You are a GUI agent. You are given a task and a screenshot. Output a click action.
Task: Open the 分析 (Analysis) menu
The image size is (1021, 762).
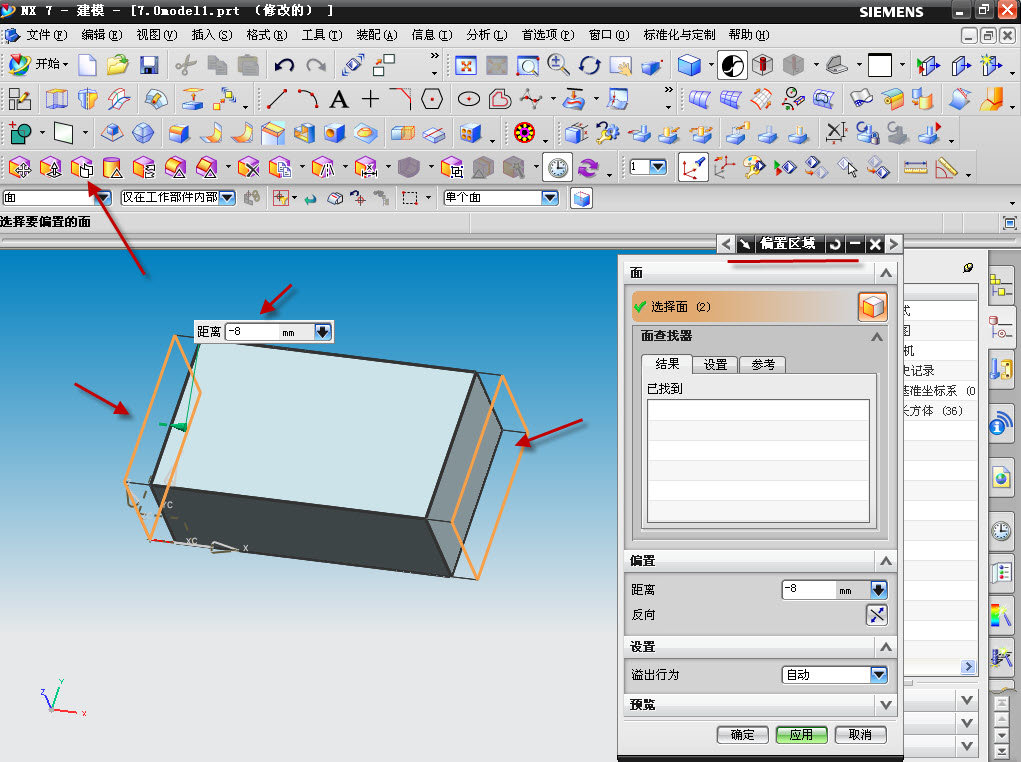point(486,35)
